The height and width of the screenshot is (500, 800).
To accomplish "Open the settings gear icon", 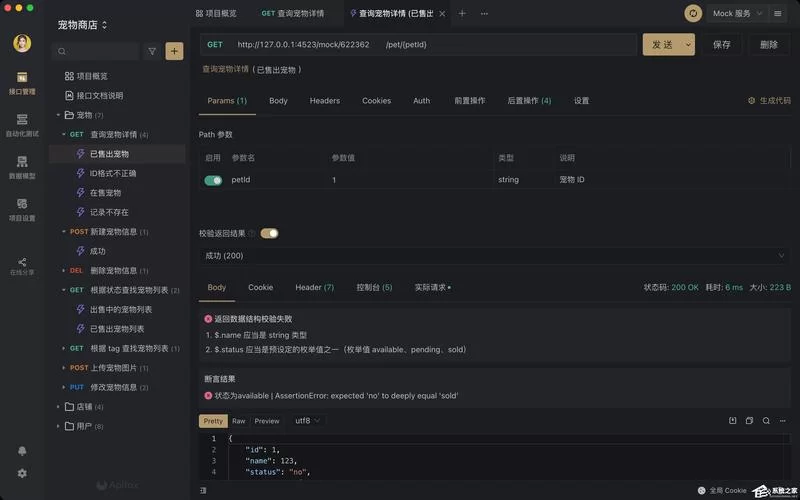I will (22, 473).
